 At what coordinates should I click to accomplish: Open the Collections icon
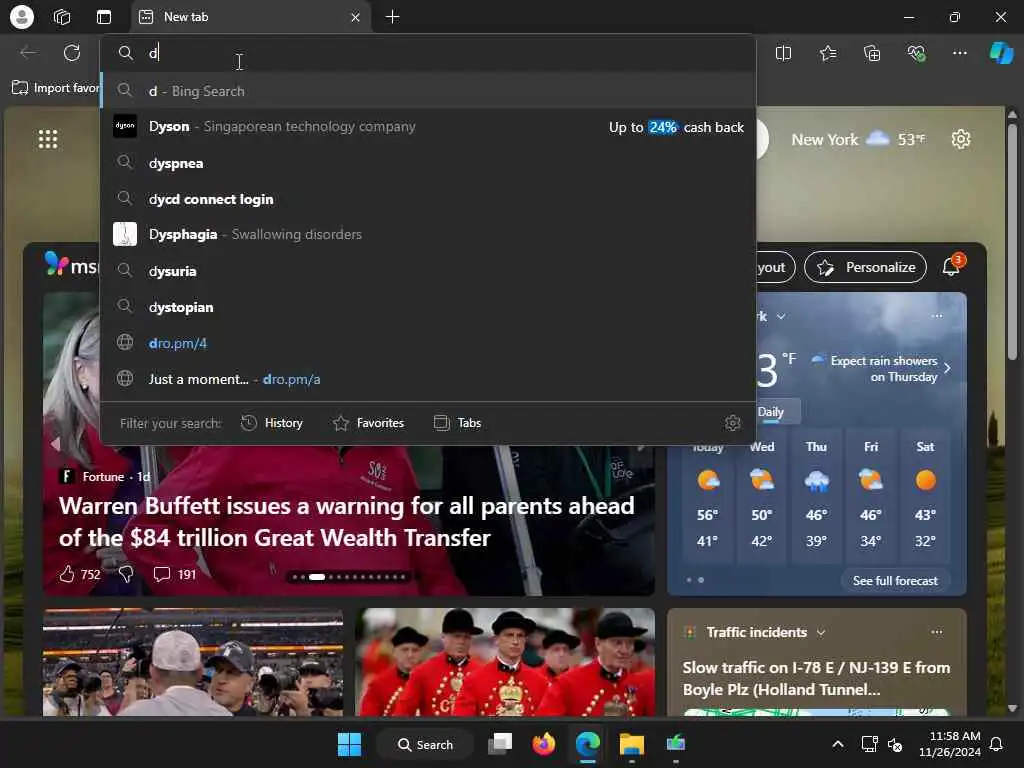(x=872, y=53)
